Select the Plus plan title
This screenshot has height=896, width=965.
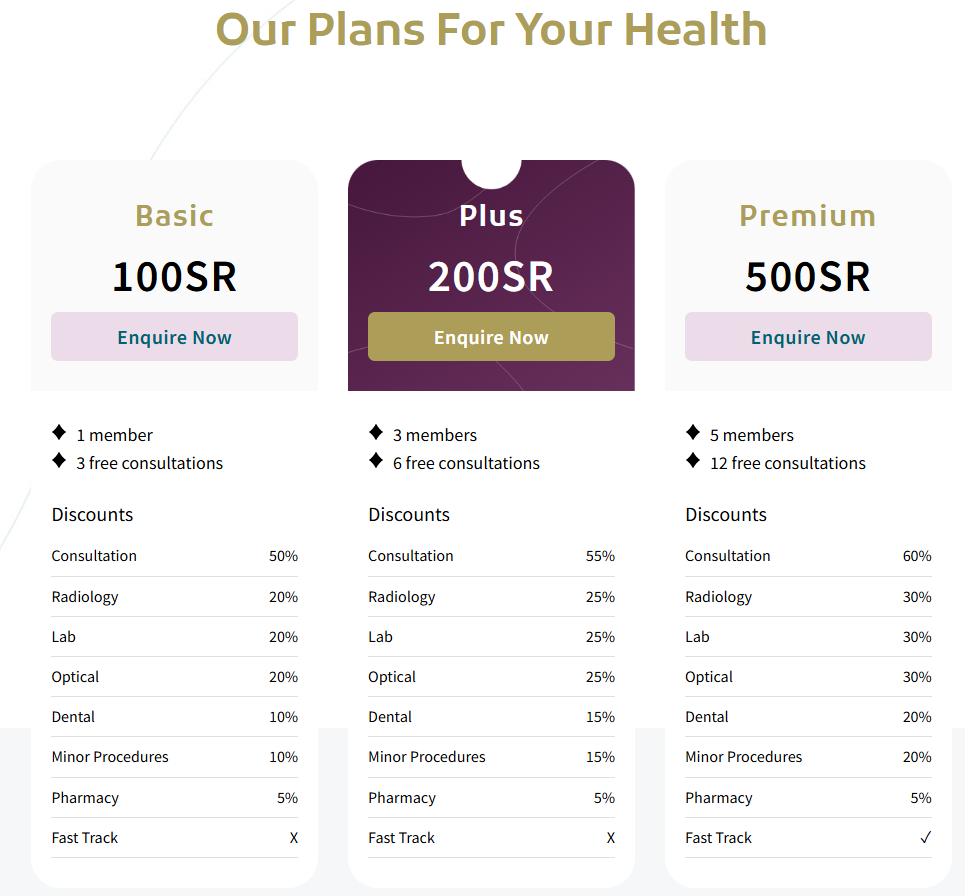[x=491, y=216]
